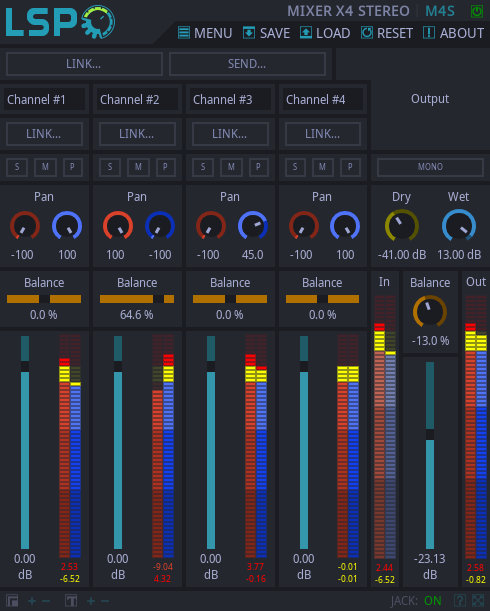Click Channel #4 volume fader
The image size is (490, 611).
pos(304,442)
